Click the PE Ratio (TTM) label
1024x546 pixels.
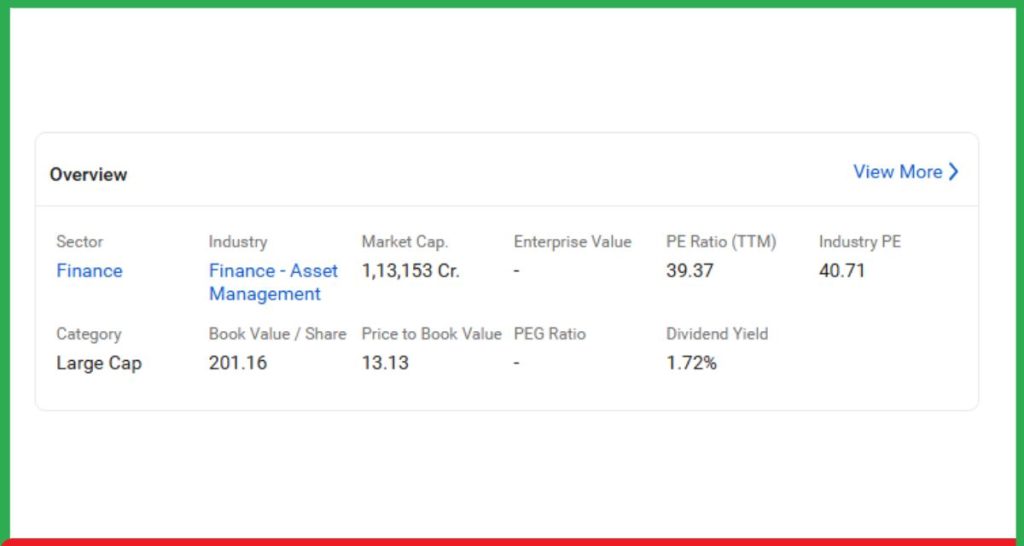(721, 241)
